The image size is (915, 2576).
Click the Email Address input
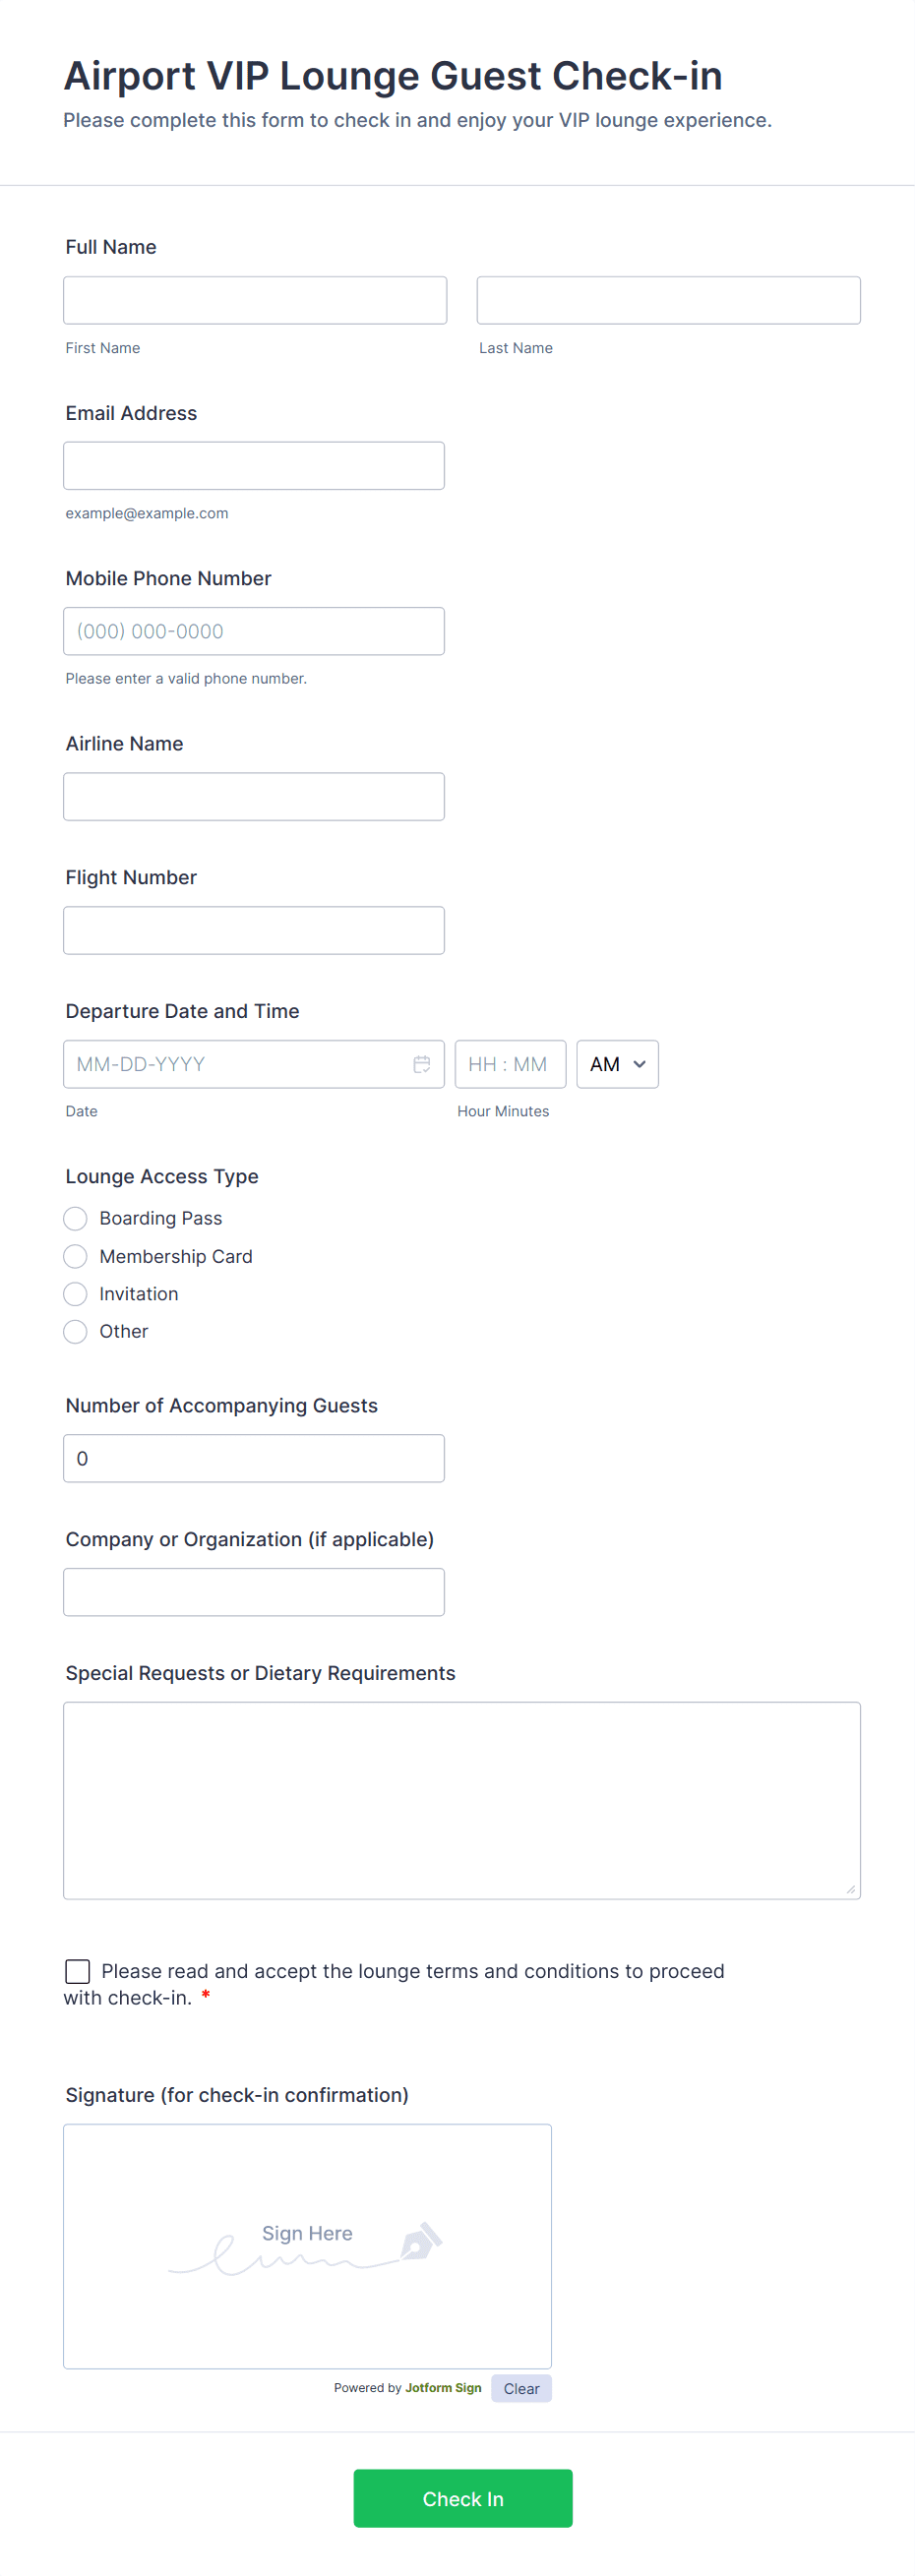[254, 466]
